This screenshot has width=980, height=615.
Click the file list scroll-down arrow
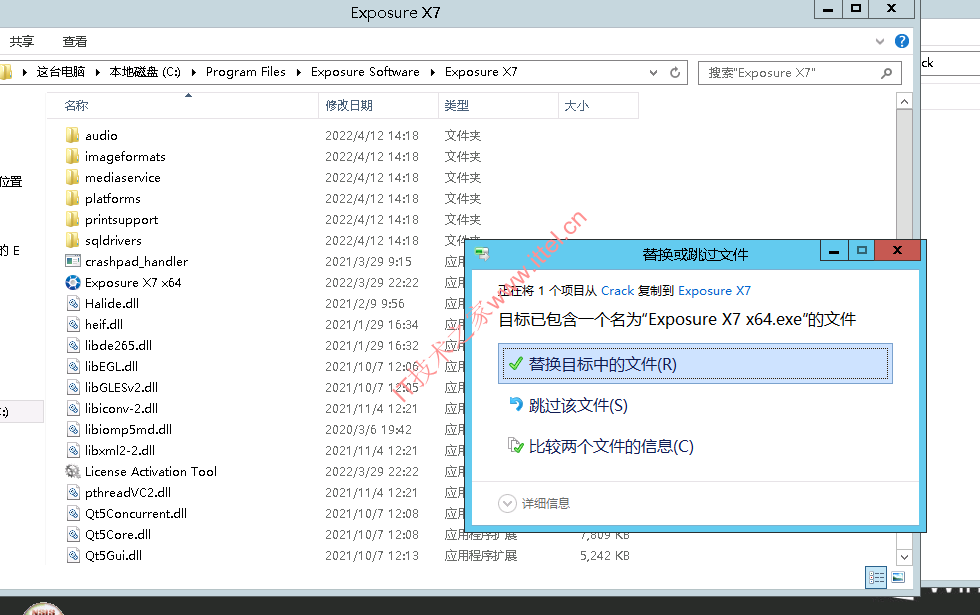click(x=904, y=557)
